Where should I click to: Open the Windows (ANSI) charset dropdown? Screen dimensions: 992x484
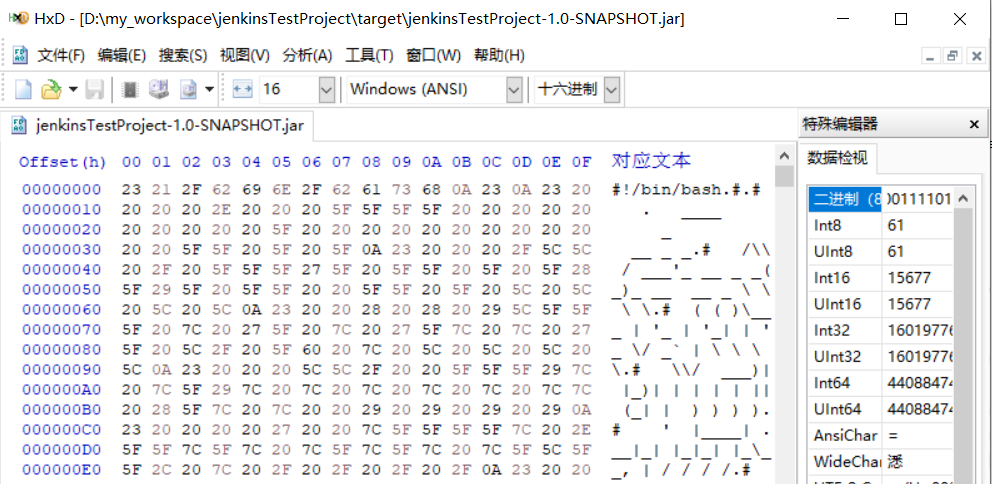514,89
